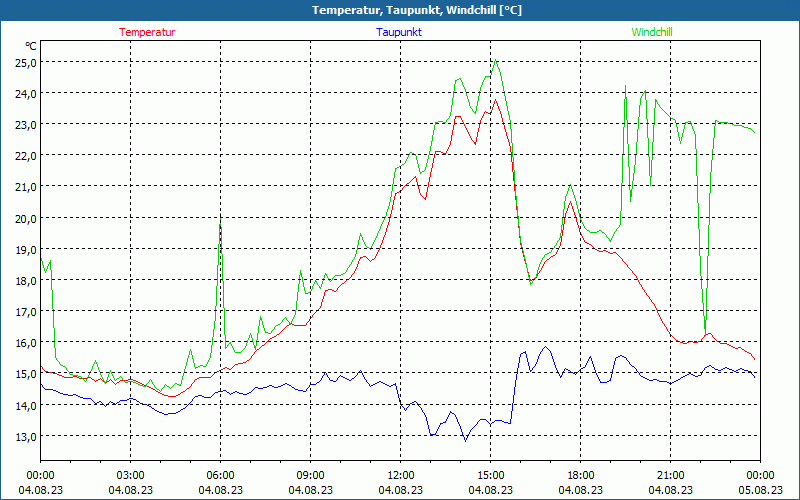Viewport: 800px width, 500px height.
Task: Click the 15,0 y-axis tick label
Action: (x=25, y=374)
